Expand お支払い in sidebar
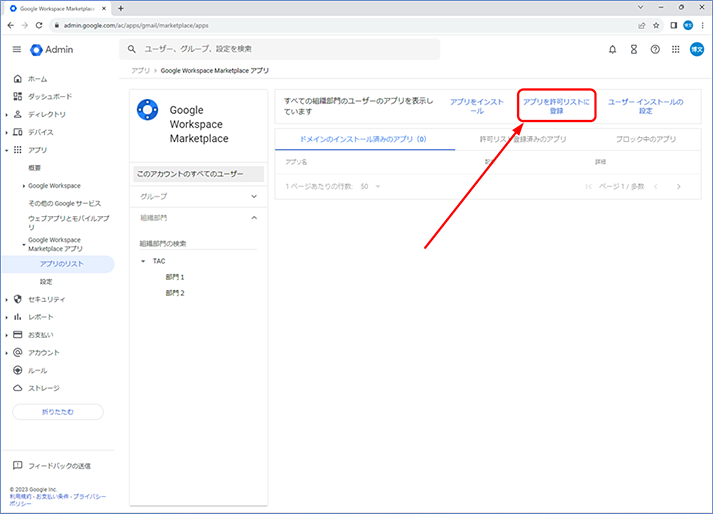Screen dimensions: 713x514 pyautogui.click(x=6, y=335)
